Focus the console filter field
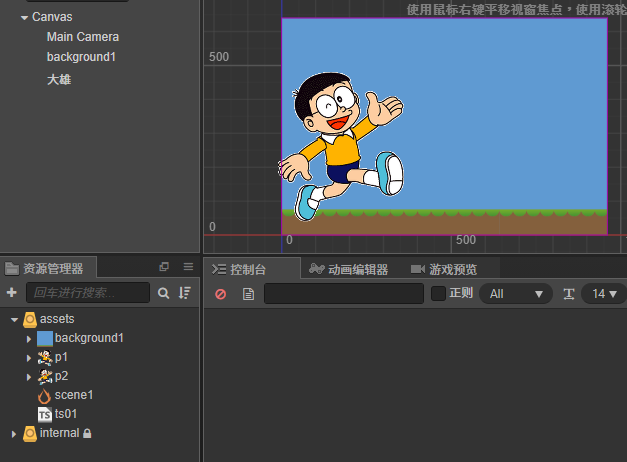Screen dimensions: 627x462 [x=344, y=294]
